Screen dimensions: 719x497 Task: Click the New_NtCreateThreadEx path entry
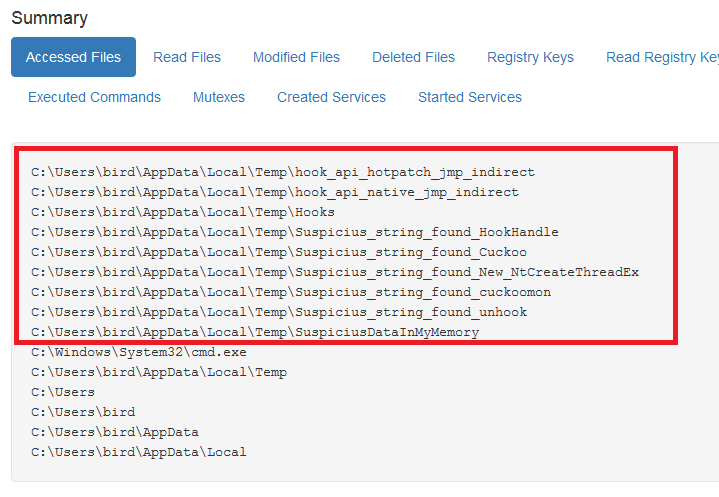pos(335,272)
